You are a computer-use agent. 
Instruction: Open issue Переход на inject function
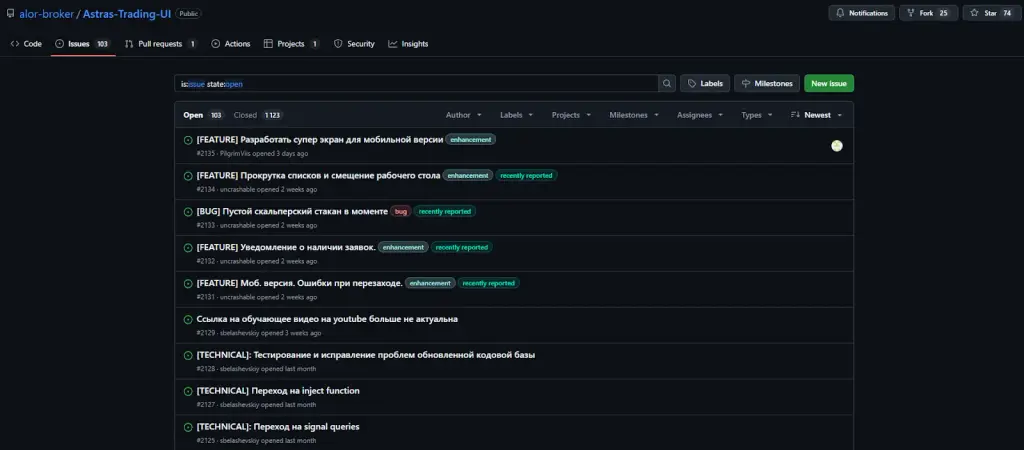tap(278, 391)
